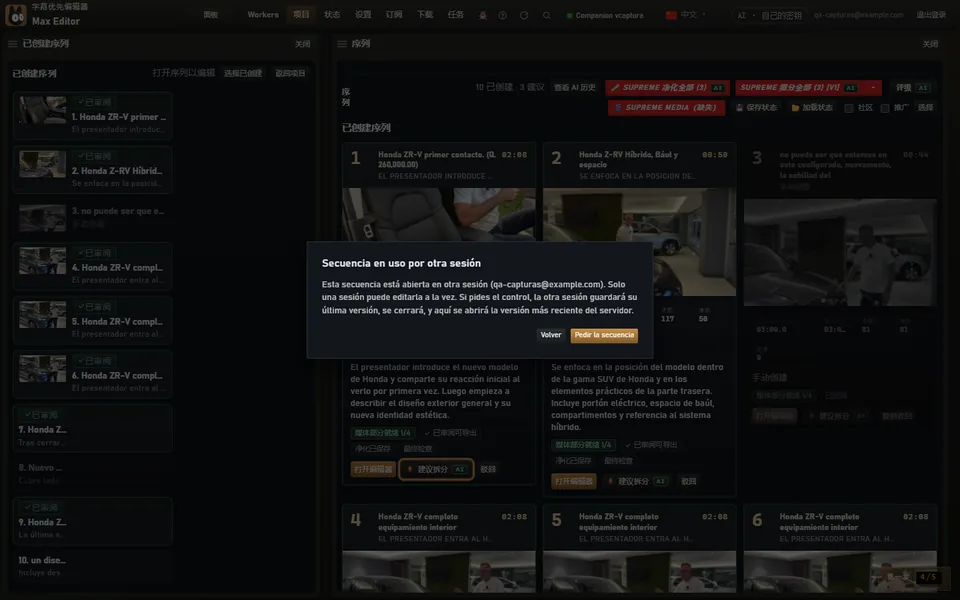Open the 任务 menu item
The image size is (960, 600).
tap(456, 15)
